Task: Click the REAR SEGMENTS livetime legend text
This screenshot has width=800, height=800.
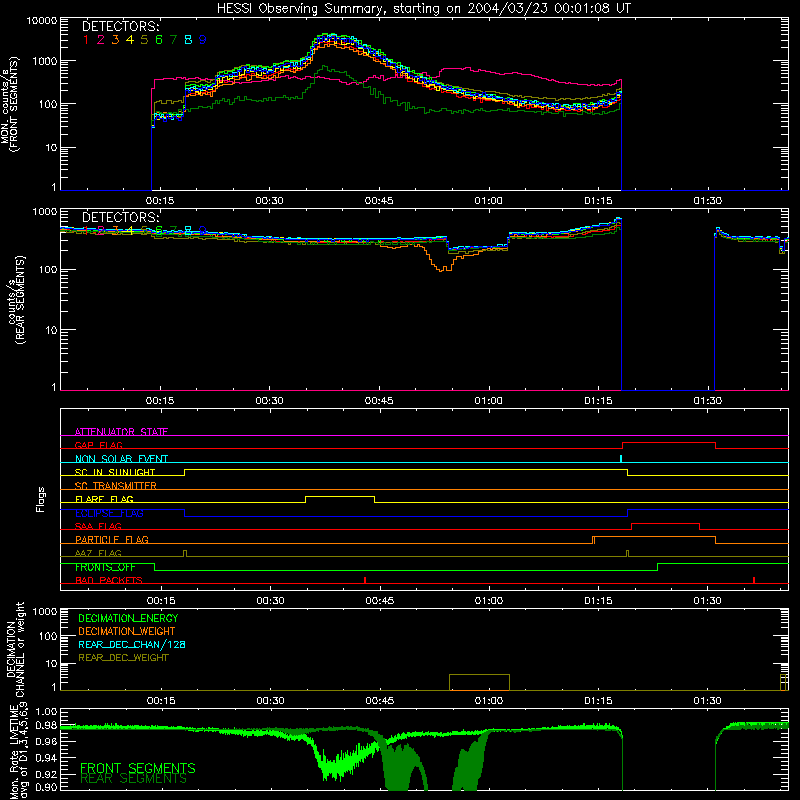Action: coord(133,779)
